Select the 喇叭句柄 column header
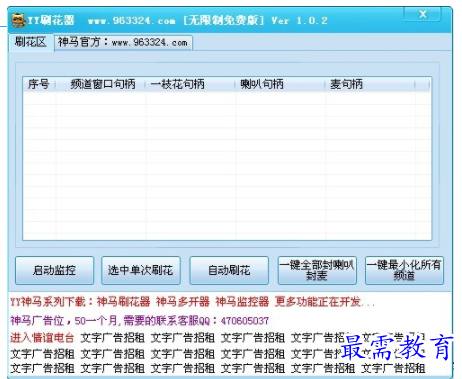The height and width of the screenshot is (379, 462). point(280,84)
